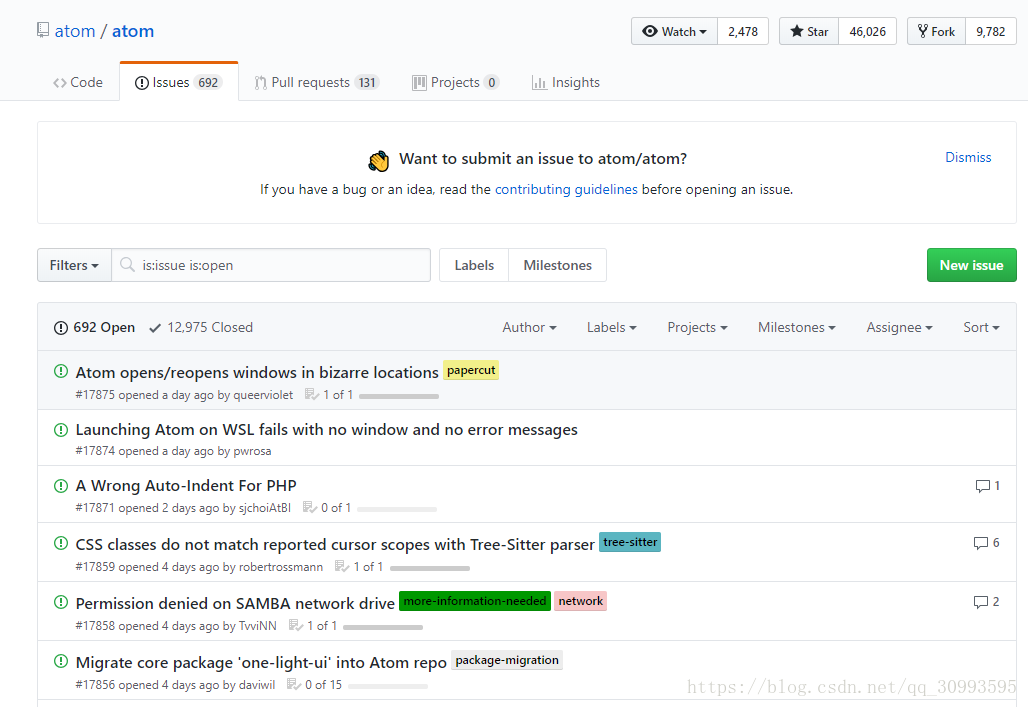Dismiss the submit issue banner
This screenshot has width=1028, height=707.
coord(968,157)
